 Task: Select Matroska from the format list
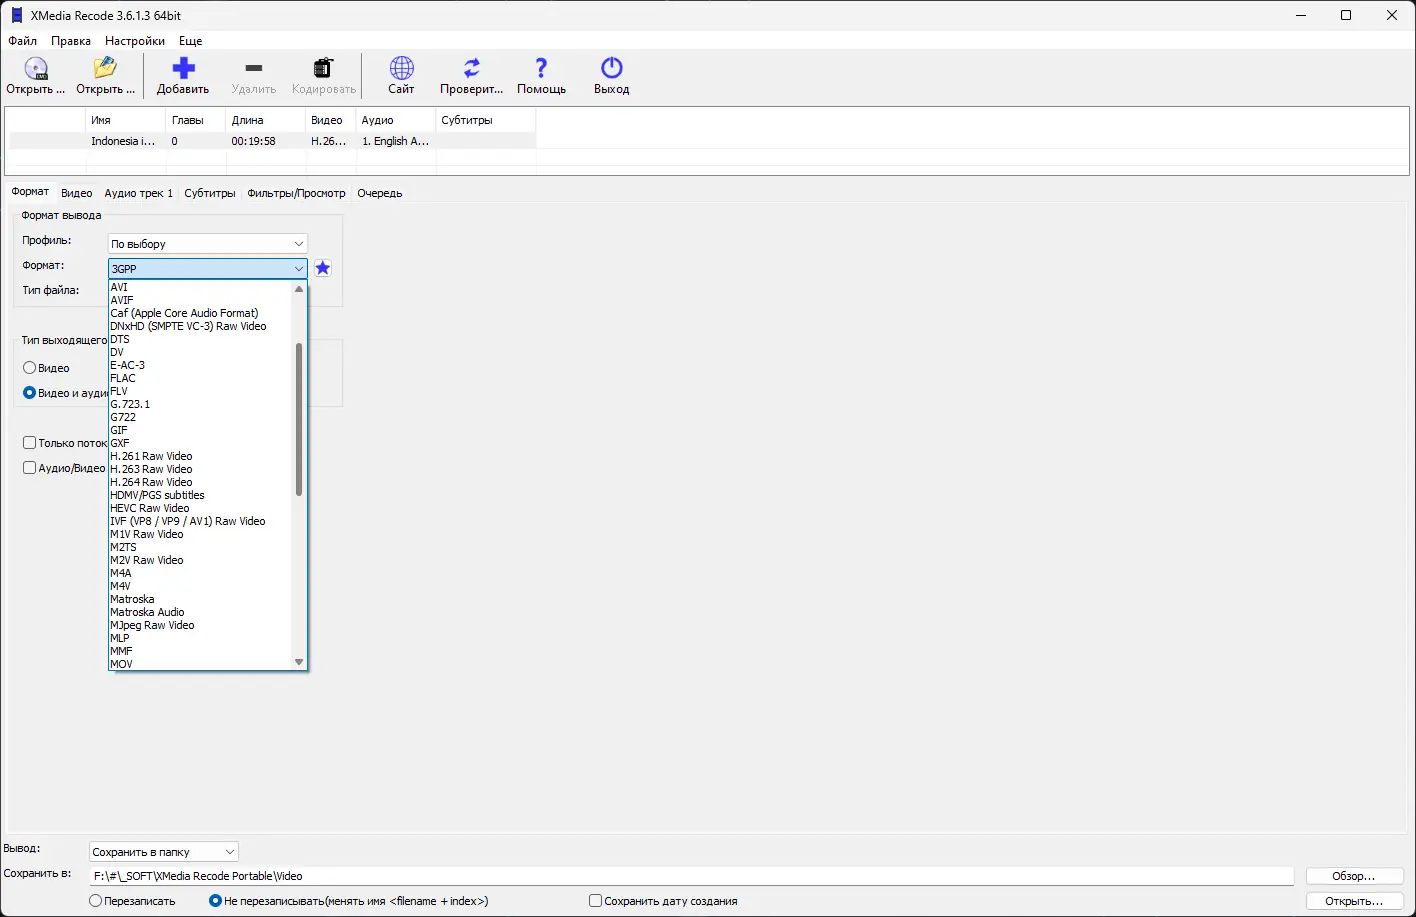(x=131, y=598)
